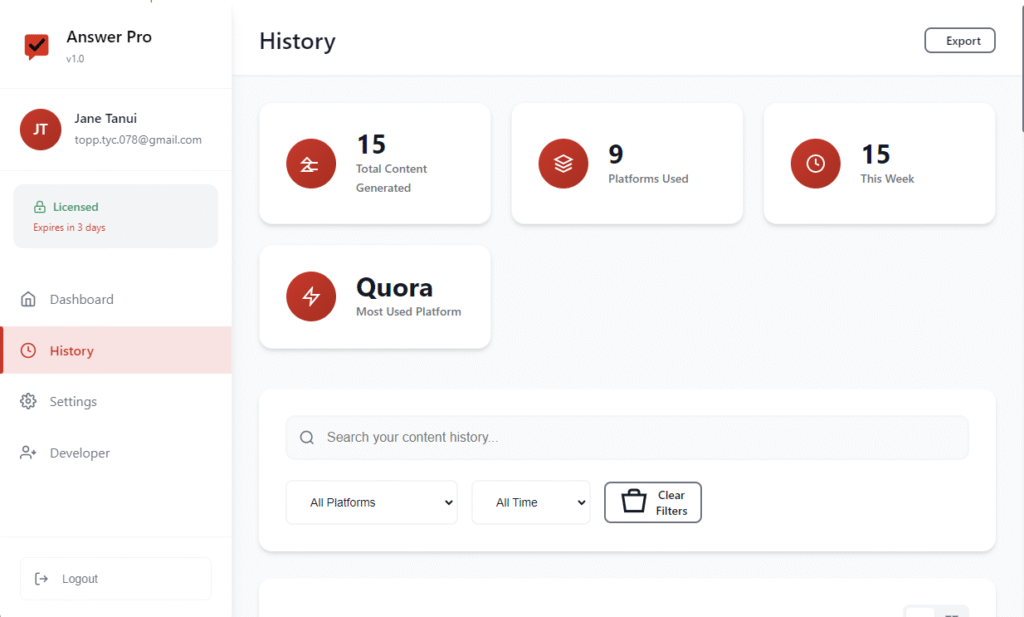This screenshot has height=617, width=1024.
Task: Click the Logout arrow icon
Action: click(x=41, y=578)
